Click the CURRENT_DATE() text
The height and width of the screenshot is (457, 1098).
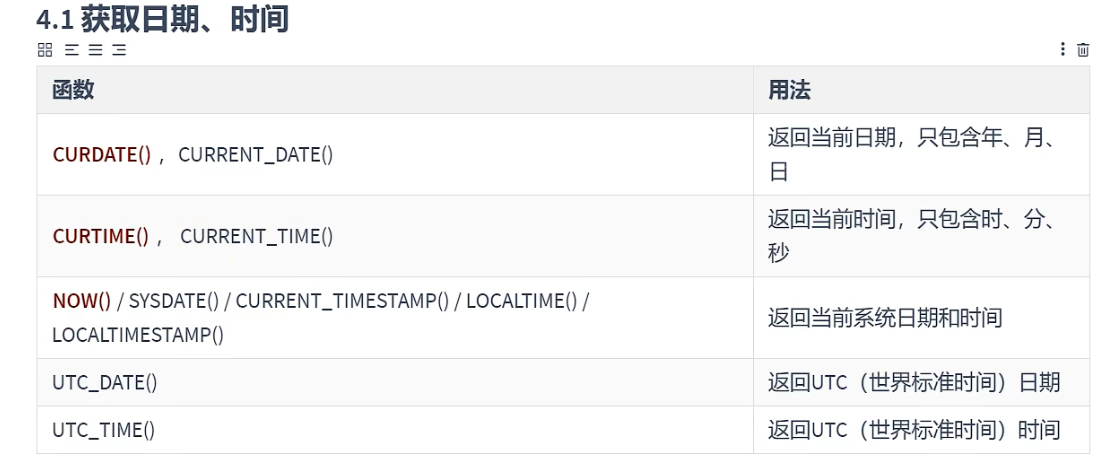pos(255,155)
